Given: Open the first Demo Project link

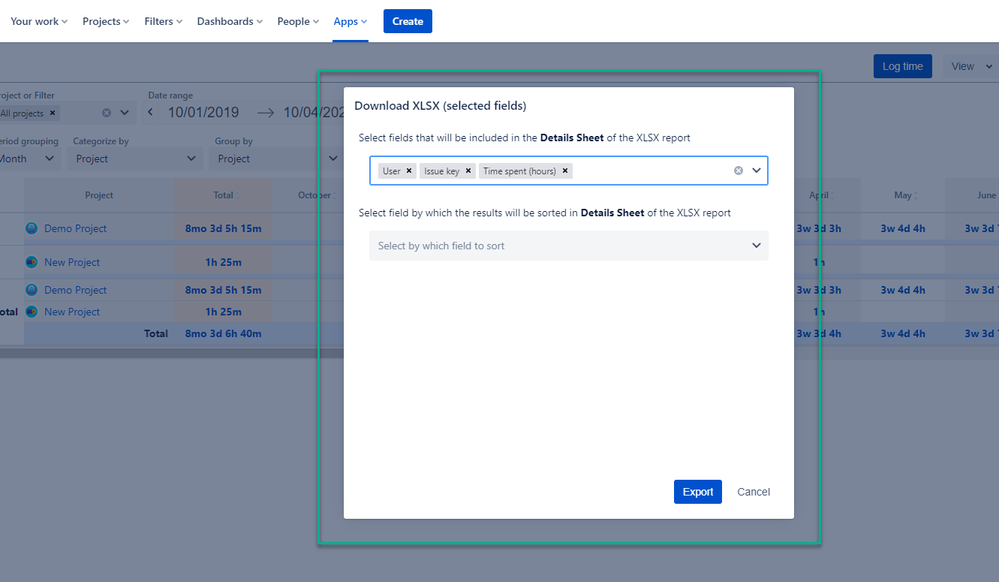Looking at the screenshot, I should coord(75,228).
